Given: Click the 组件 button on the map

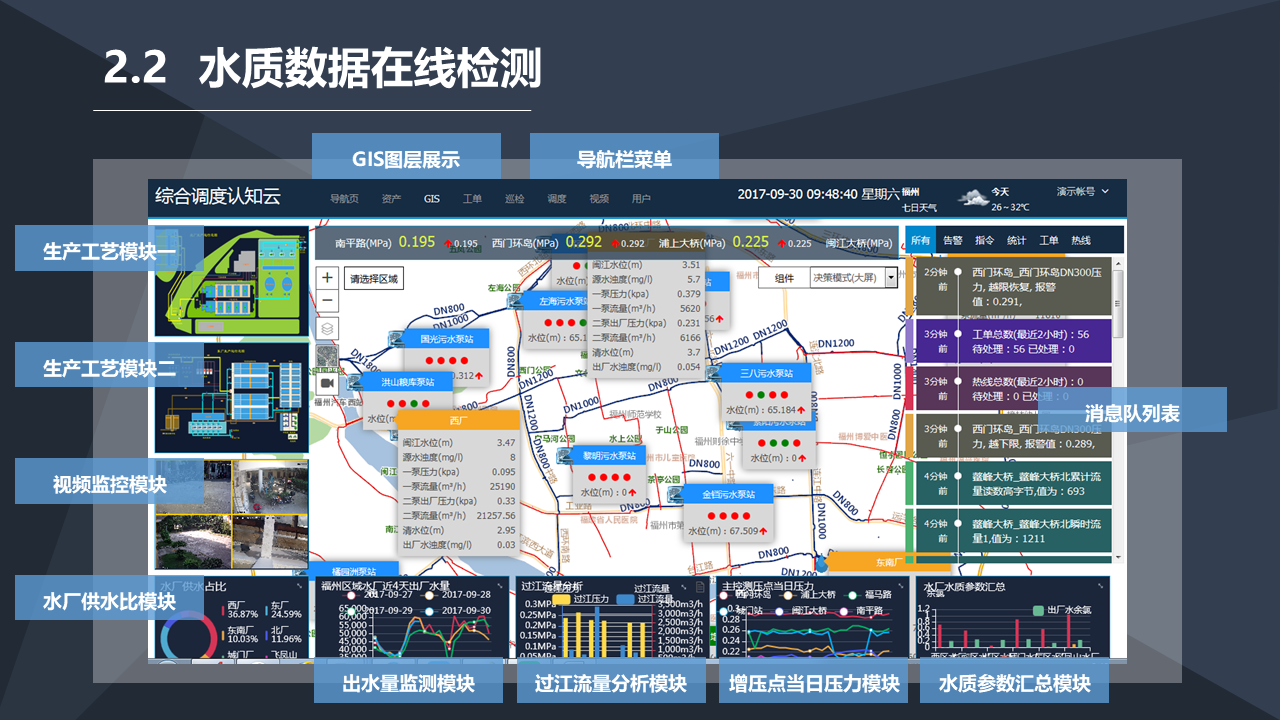Looking at the screenshot, I should (785, 278).
